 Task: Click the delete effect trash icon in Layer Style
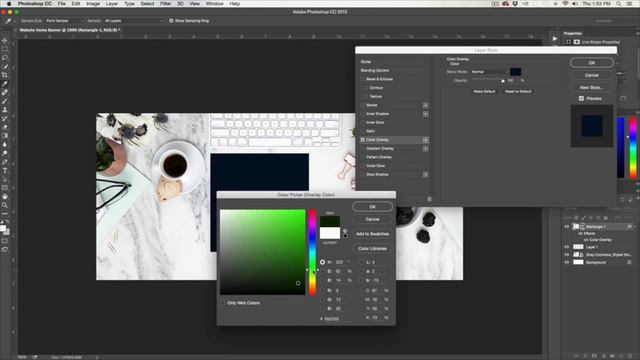pyautogui.click(x=429, y=199)
